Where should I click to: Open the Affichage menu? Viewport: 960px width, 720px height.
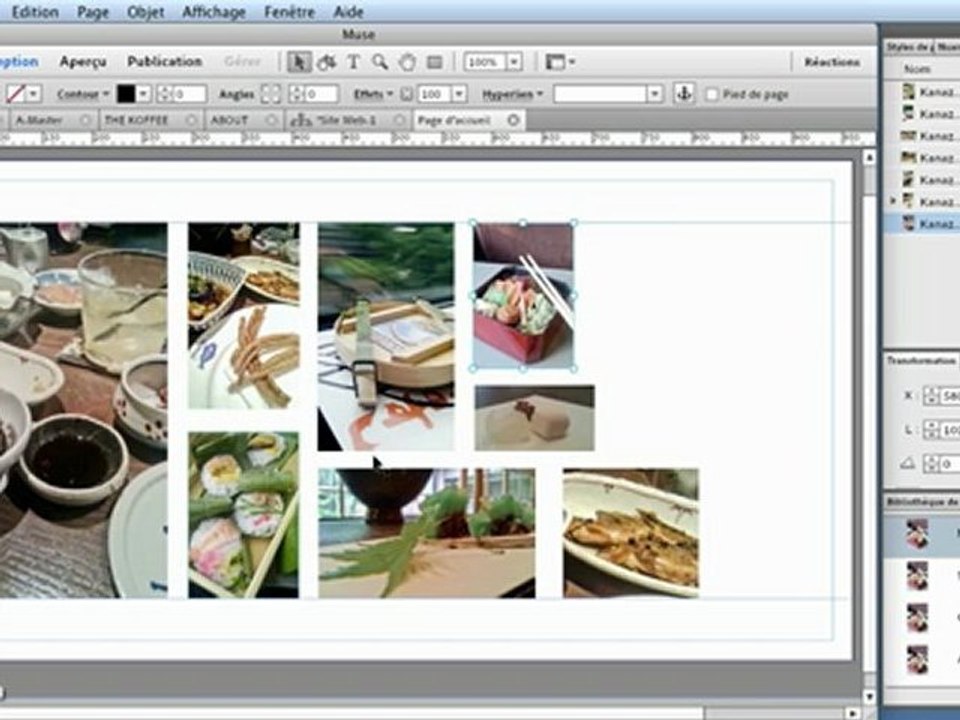tap(214, 12)
